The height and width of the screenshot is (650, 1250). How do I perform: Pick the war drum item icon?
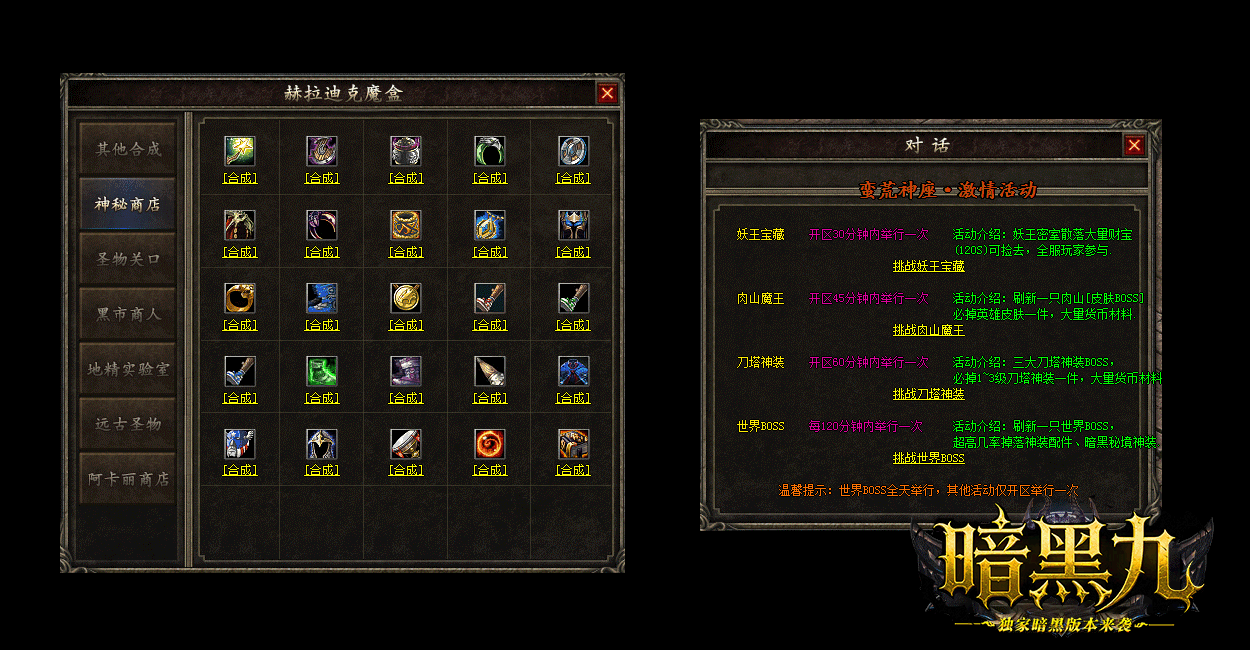coord(406,445)
